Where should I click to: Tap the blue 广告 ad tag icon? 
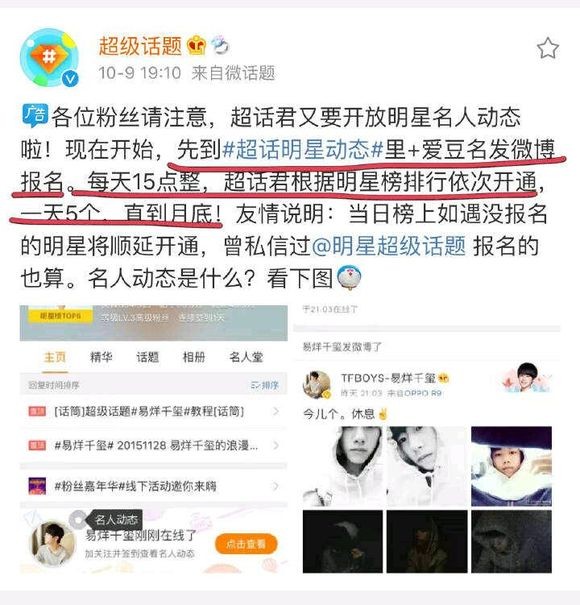click(35, 115)
